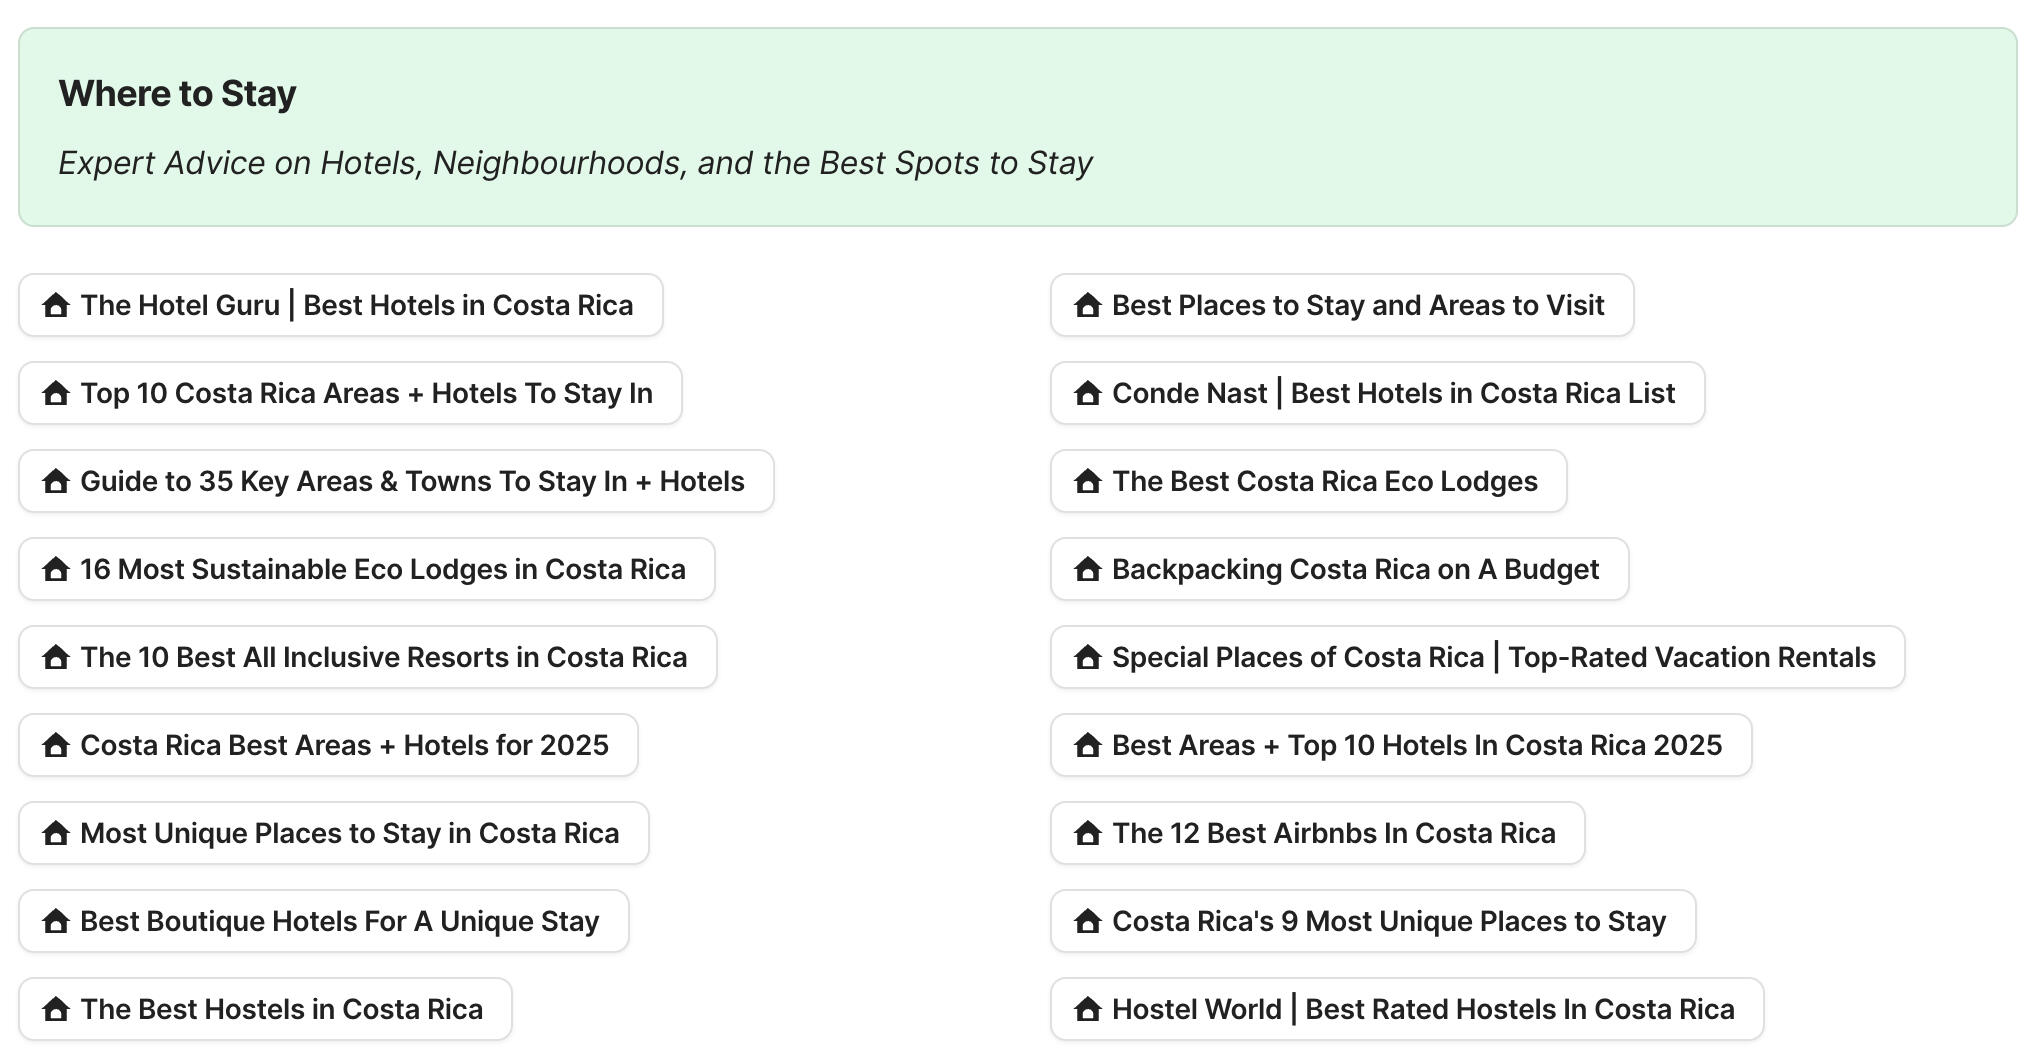Image resolution: width=2034 pixels, height=1056 pixels.
Task: Select "Best Areas + Top 10 Hotels In Costa Rica 2025"
Action: (x=1400, y=745)
